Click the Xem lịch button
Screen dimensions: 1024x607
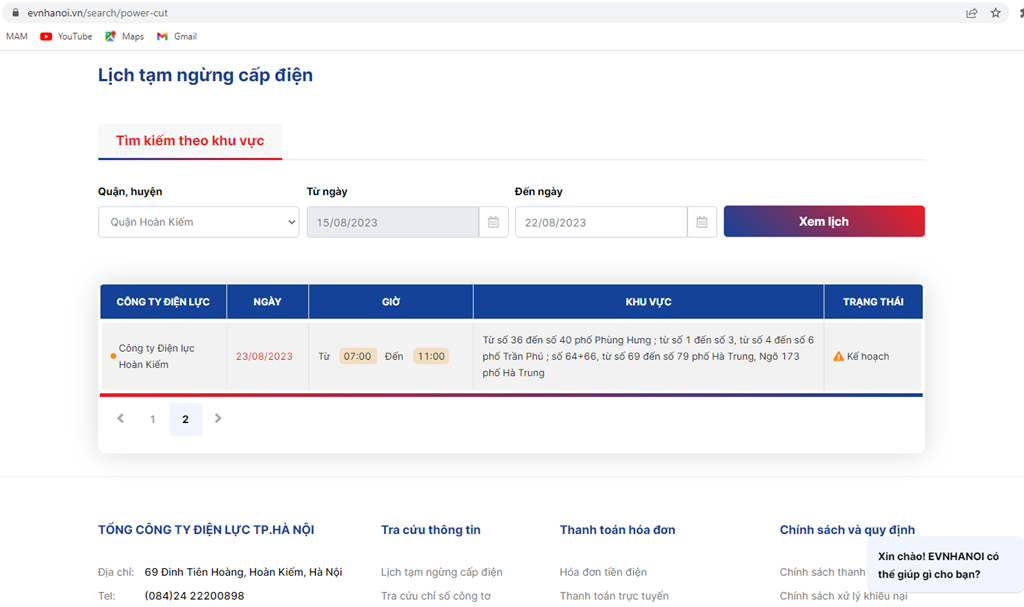pyautogui.click(x=824, y=221)
